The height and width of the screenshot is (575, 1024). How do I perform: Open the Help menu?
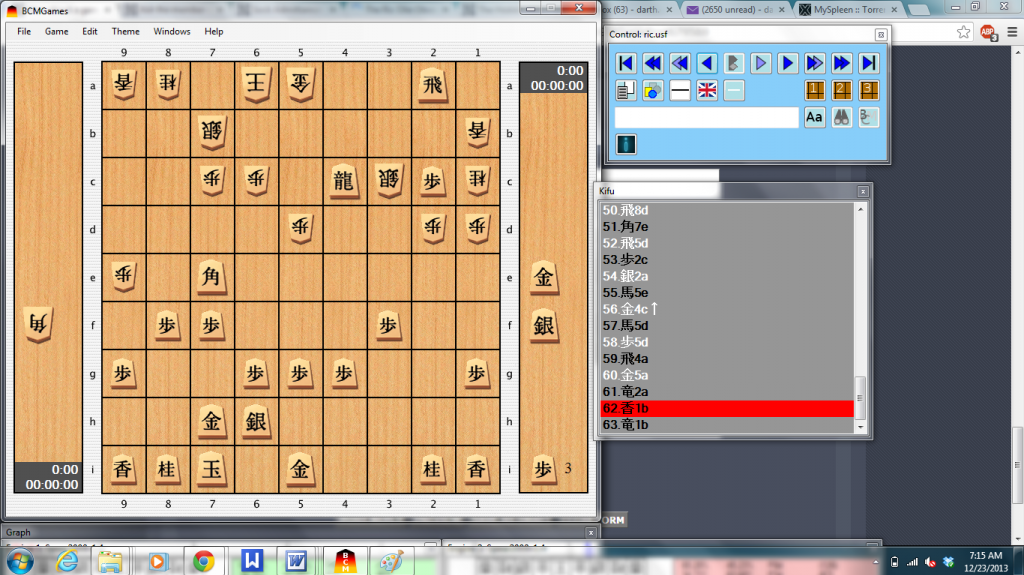[214, 31]
